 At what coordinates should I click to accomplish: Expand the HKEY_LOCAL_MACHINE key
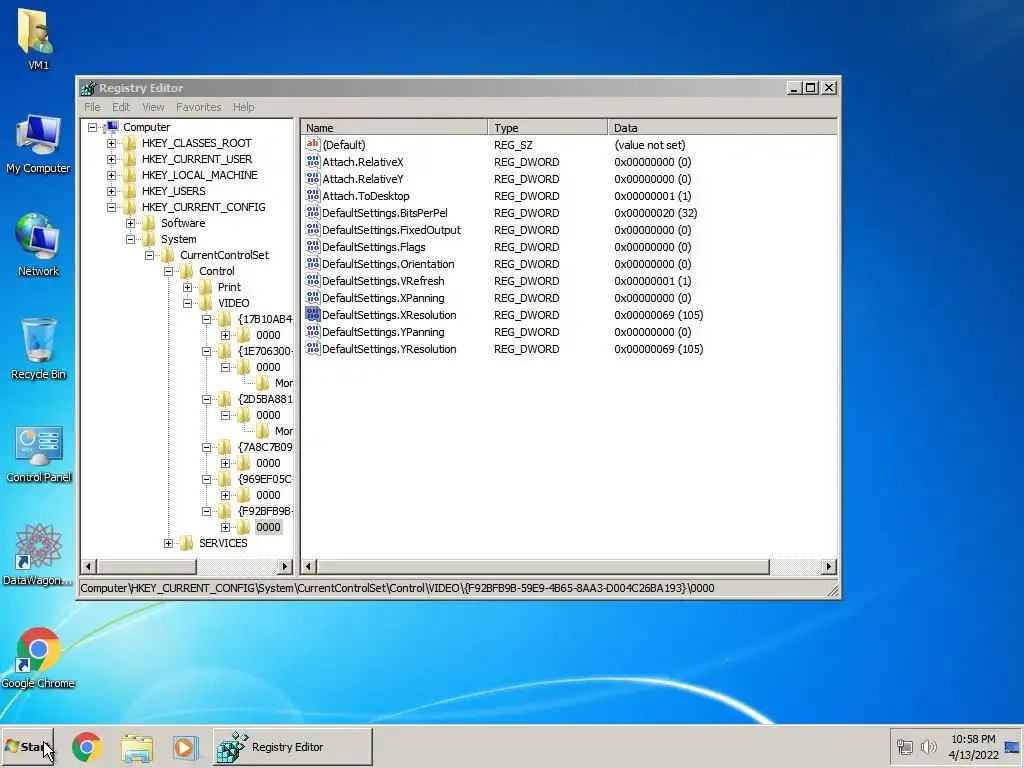click(112, 175)
